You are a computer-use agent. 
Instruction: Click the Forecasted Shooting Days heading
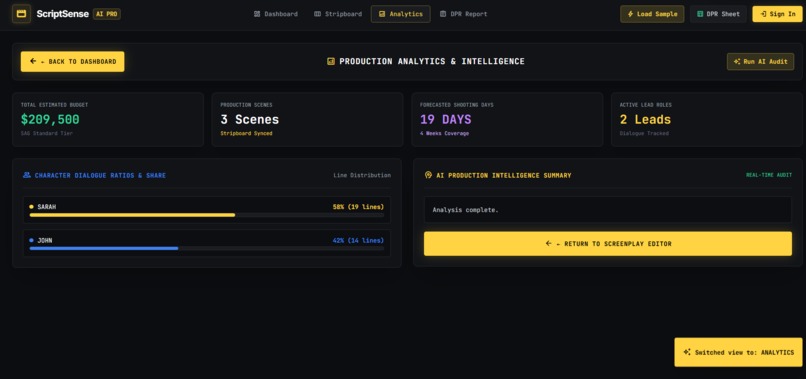(x=457, y=105)
